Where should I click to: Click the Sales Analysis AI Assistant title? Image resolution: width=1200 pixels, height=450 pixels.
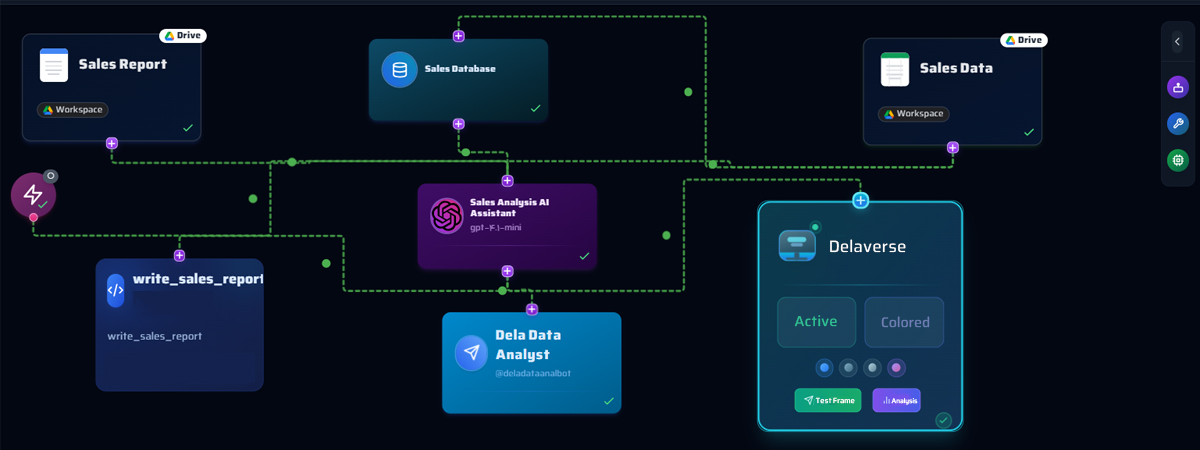coord(510,207)
